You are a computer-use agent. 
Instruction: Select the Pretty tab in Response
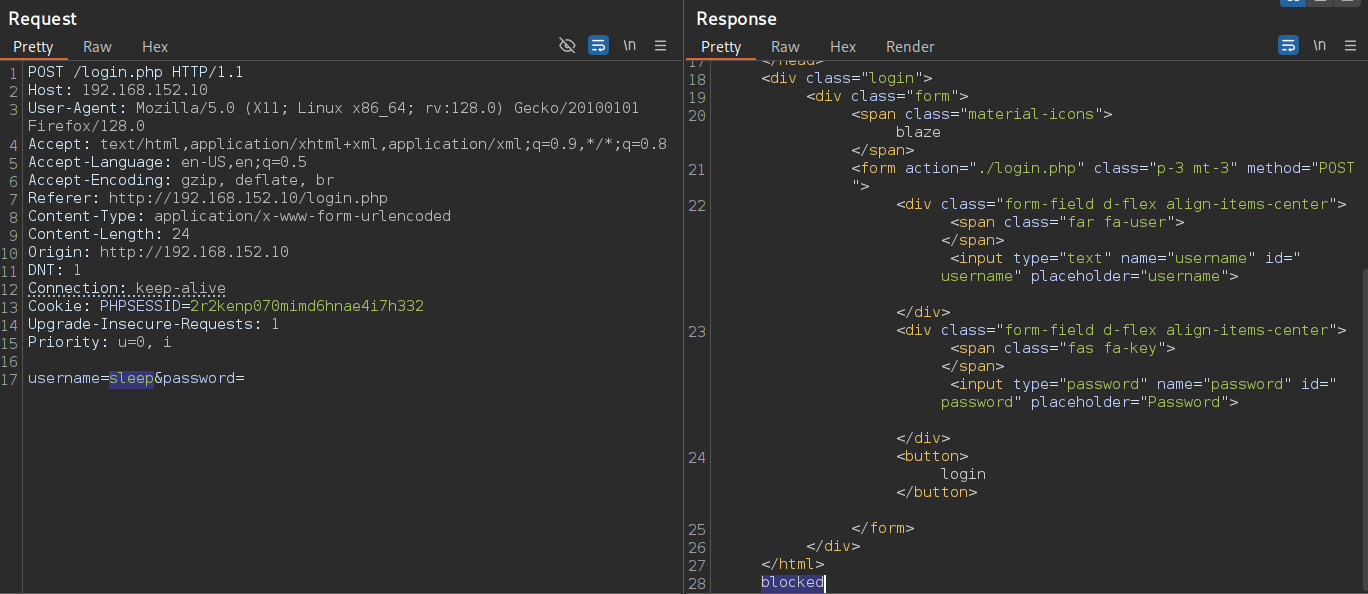[x=721, y=47]
